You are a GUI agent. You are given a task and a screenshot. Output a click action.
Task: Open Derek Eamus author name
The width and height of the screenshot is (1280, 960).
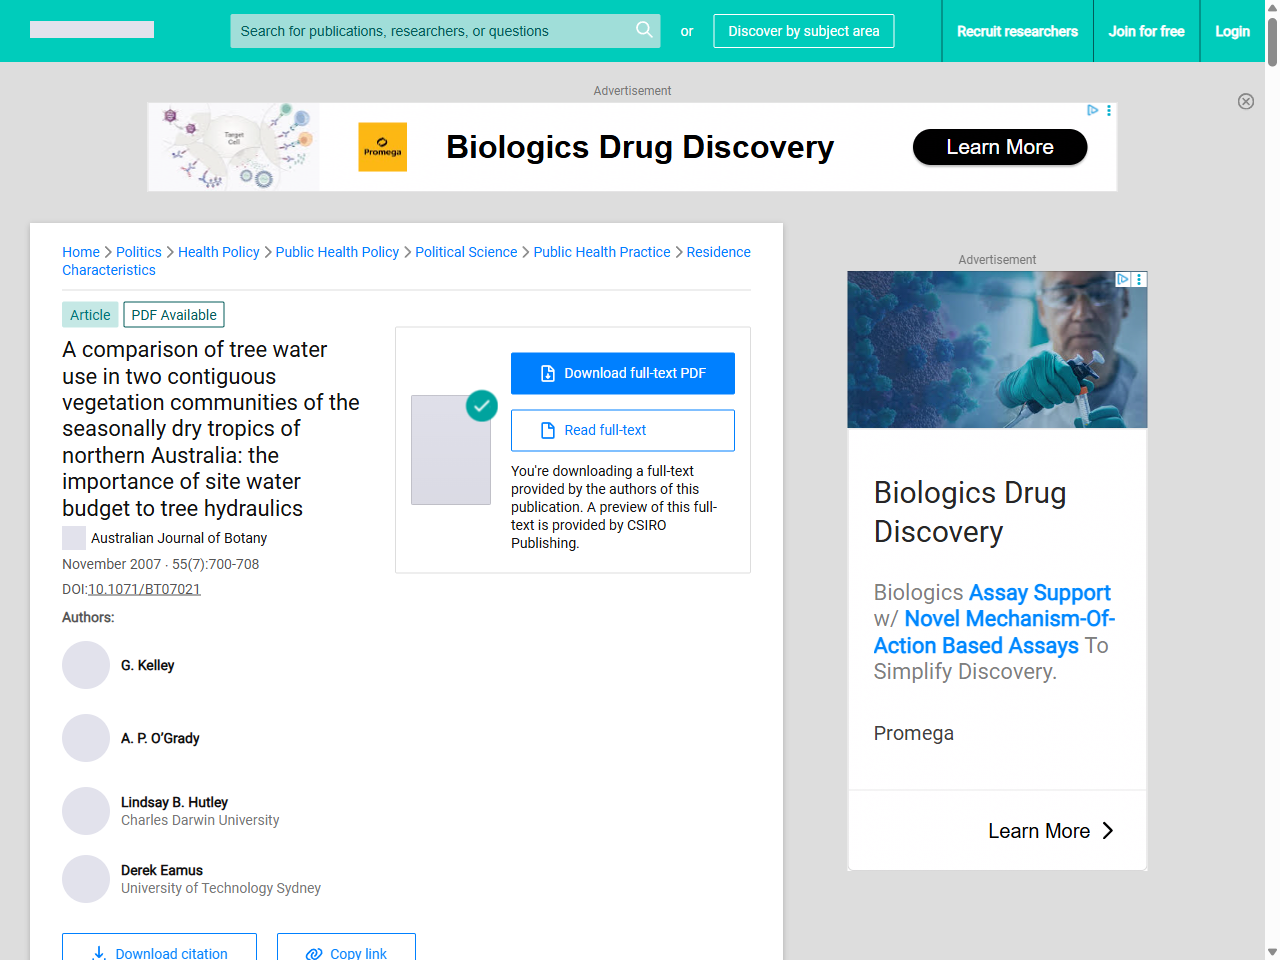(162, 870)
